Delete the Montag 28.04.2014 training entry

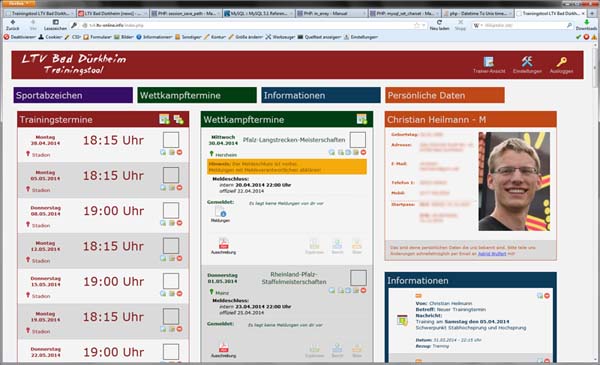point(179,152)
